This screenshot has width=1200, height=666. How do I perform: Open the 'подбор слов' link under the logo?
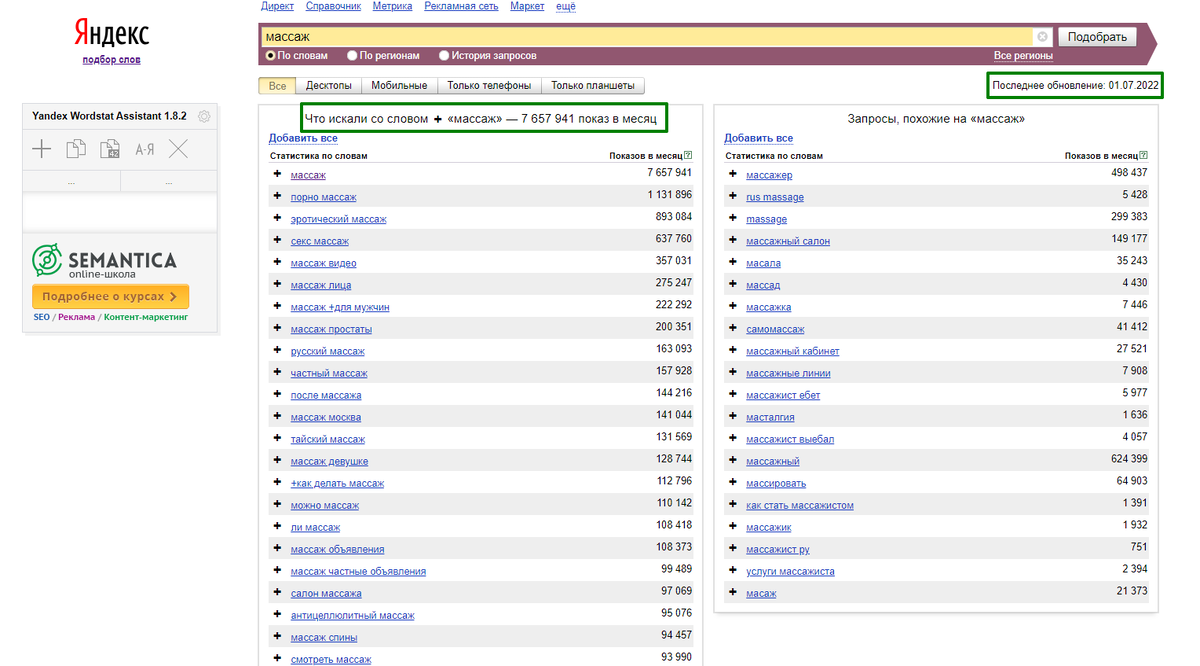(x=111, y=60)
